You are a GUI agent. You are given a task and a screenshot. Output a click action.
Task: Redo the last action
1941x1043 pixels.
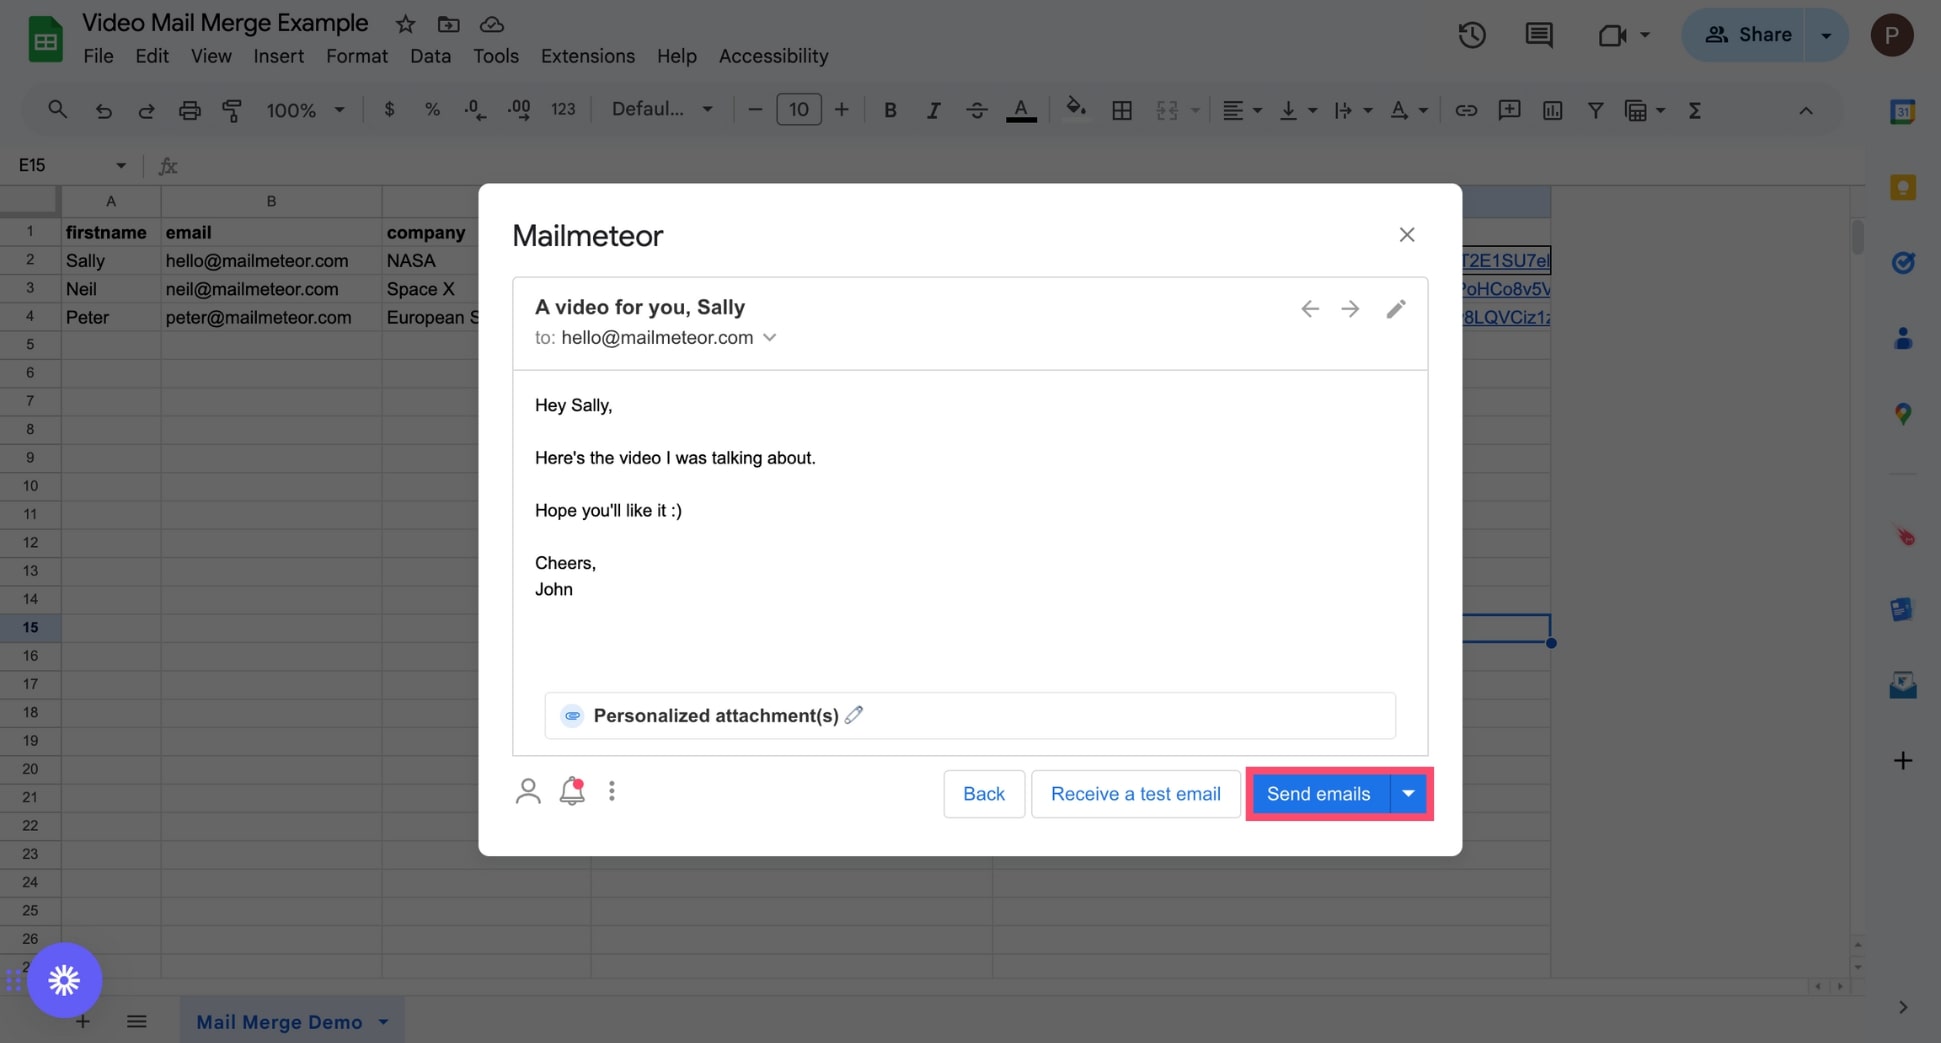(146, 110)
